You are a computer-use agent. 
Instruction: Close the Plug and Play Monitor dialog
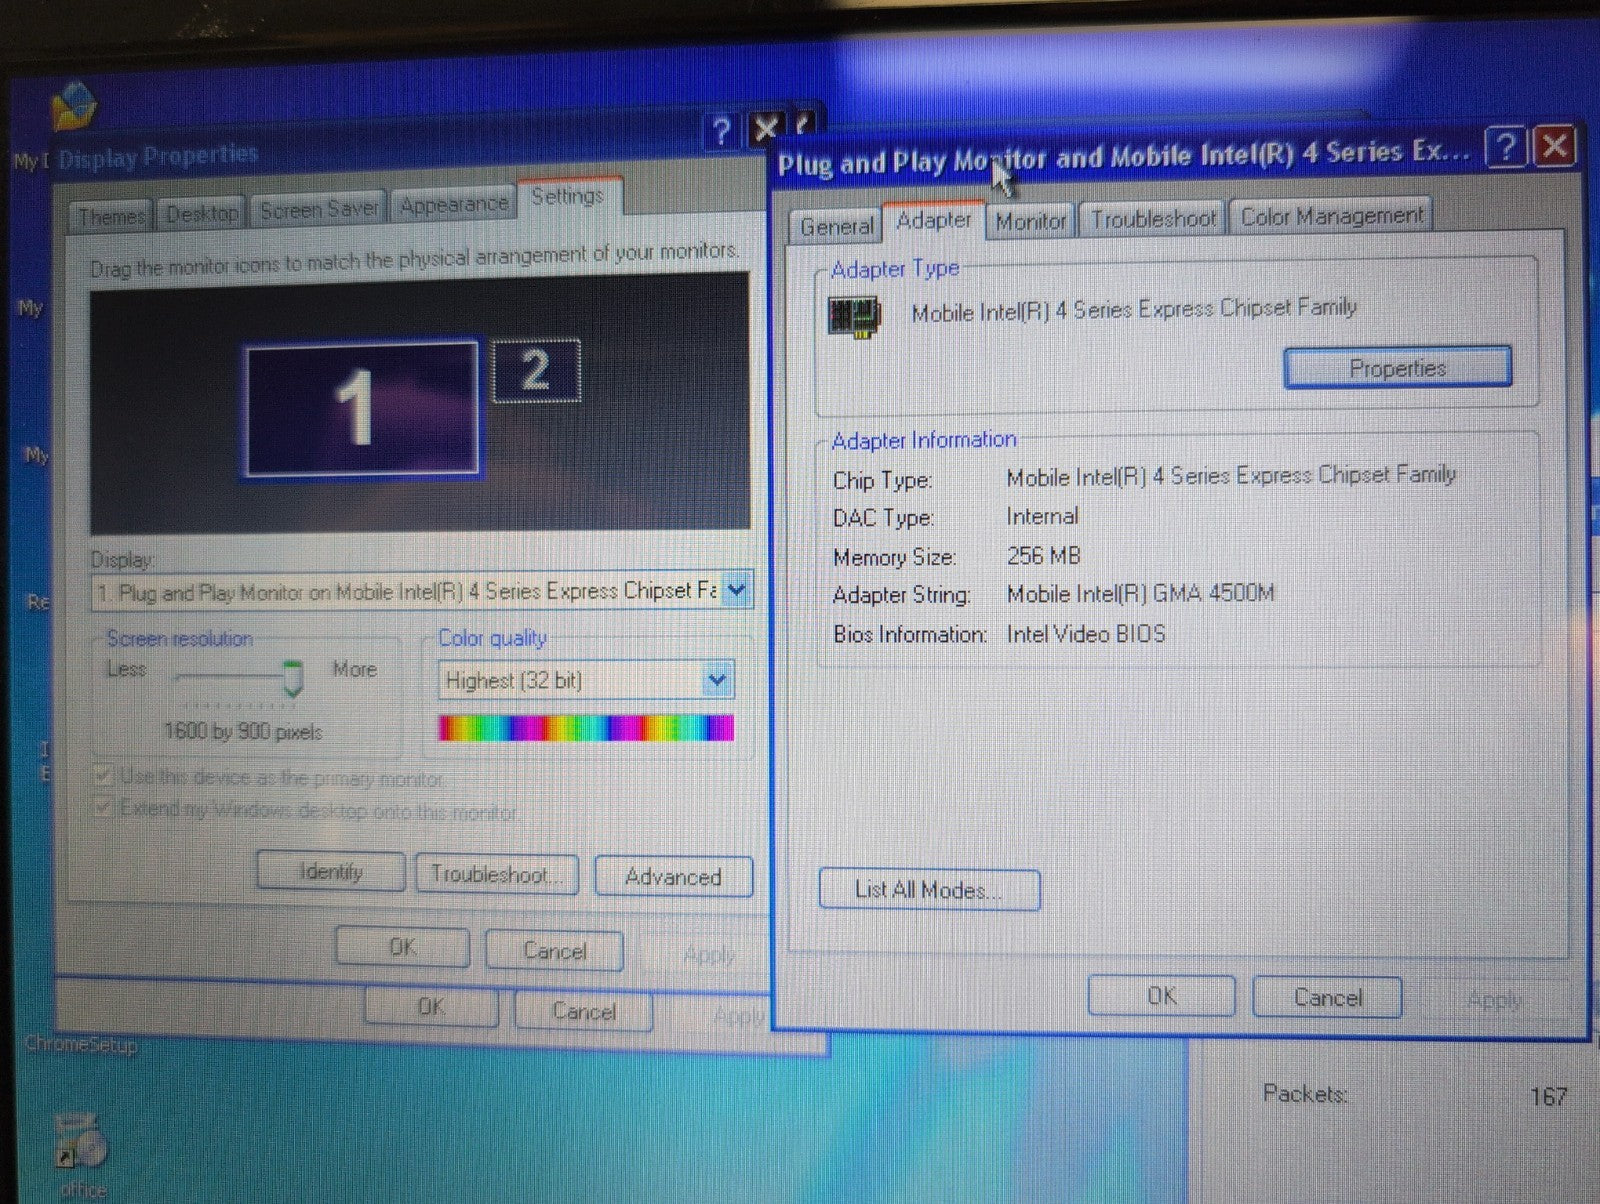pos(1555,147)
